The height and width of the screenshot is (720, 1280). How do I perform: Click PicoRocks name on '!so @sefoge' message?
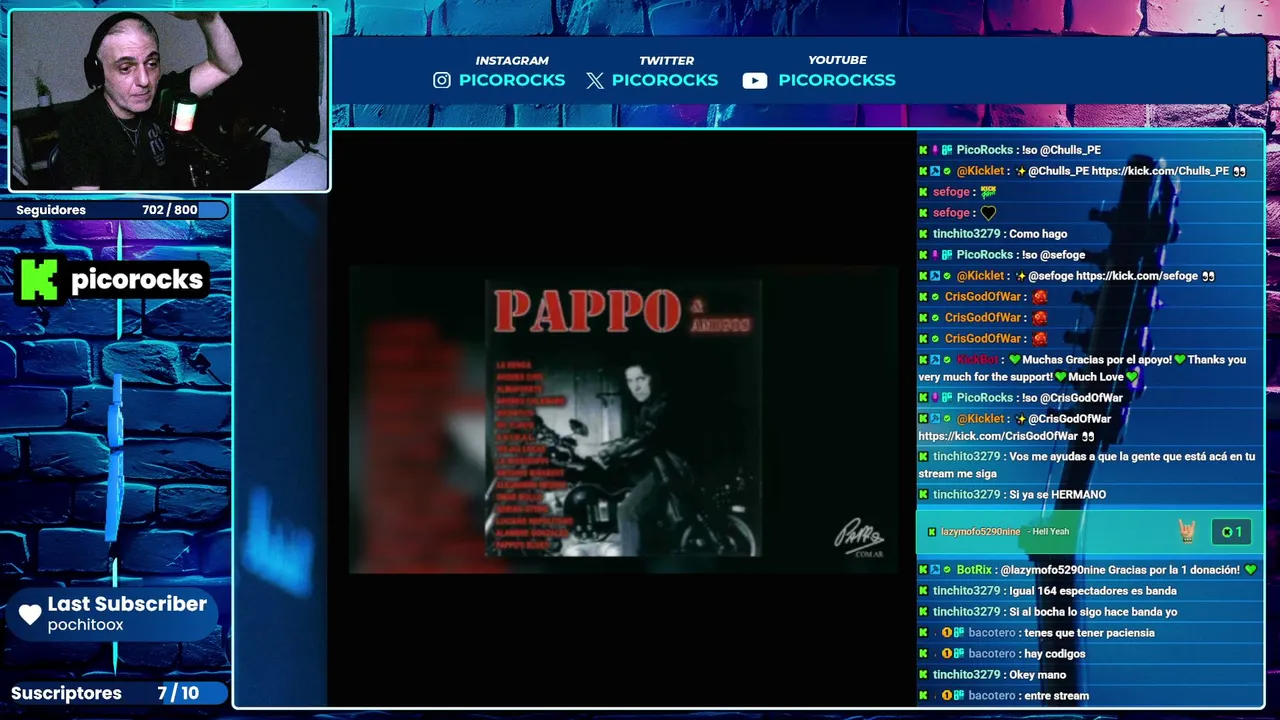tap(985, 255)
